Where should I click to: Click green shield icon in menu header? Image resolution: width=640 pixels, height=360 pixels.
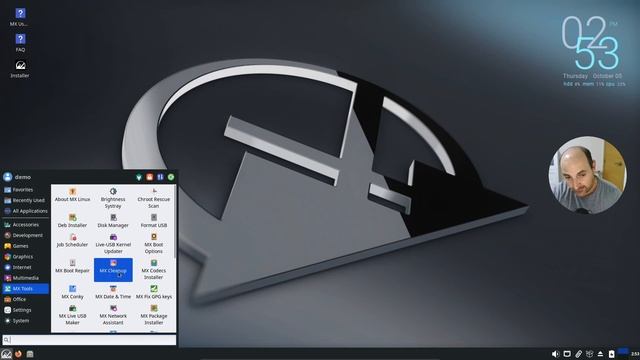click(x=139, y=177)
